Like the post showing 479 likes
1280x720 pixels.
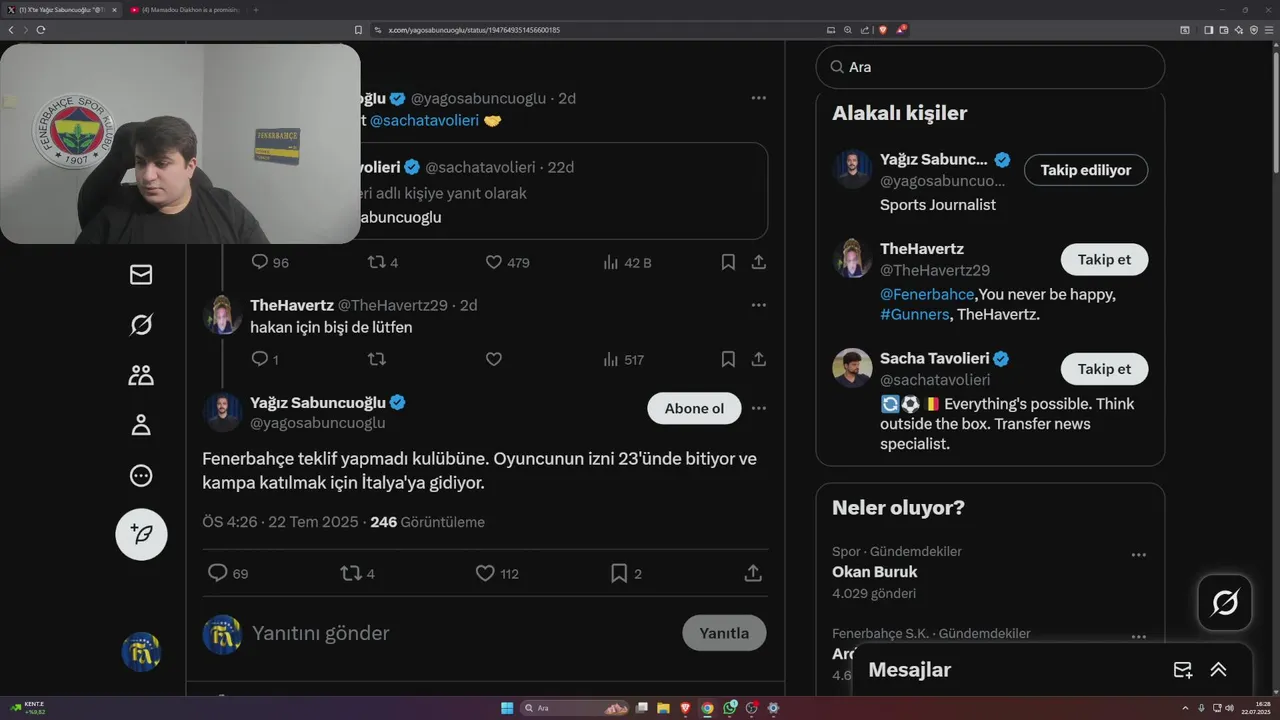[x=493, y=262]
